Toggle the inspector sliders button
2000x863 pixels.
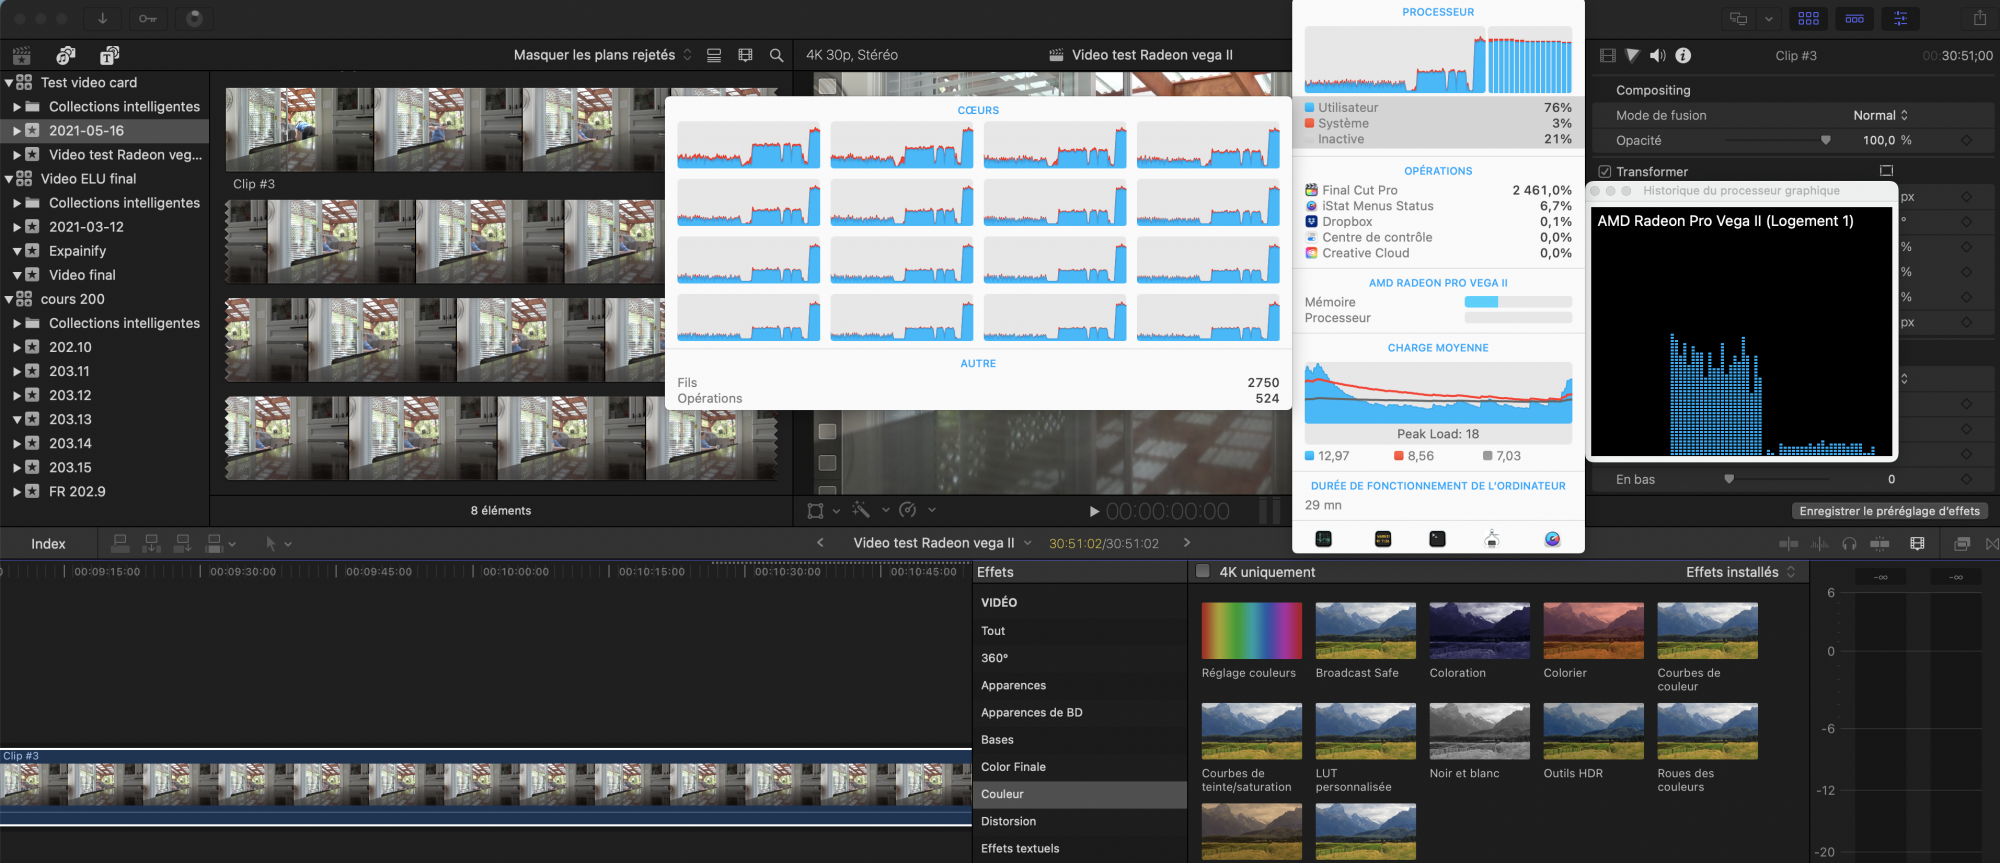1900,18
